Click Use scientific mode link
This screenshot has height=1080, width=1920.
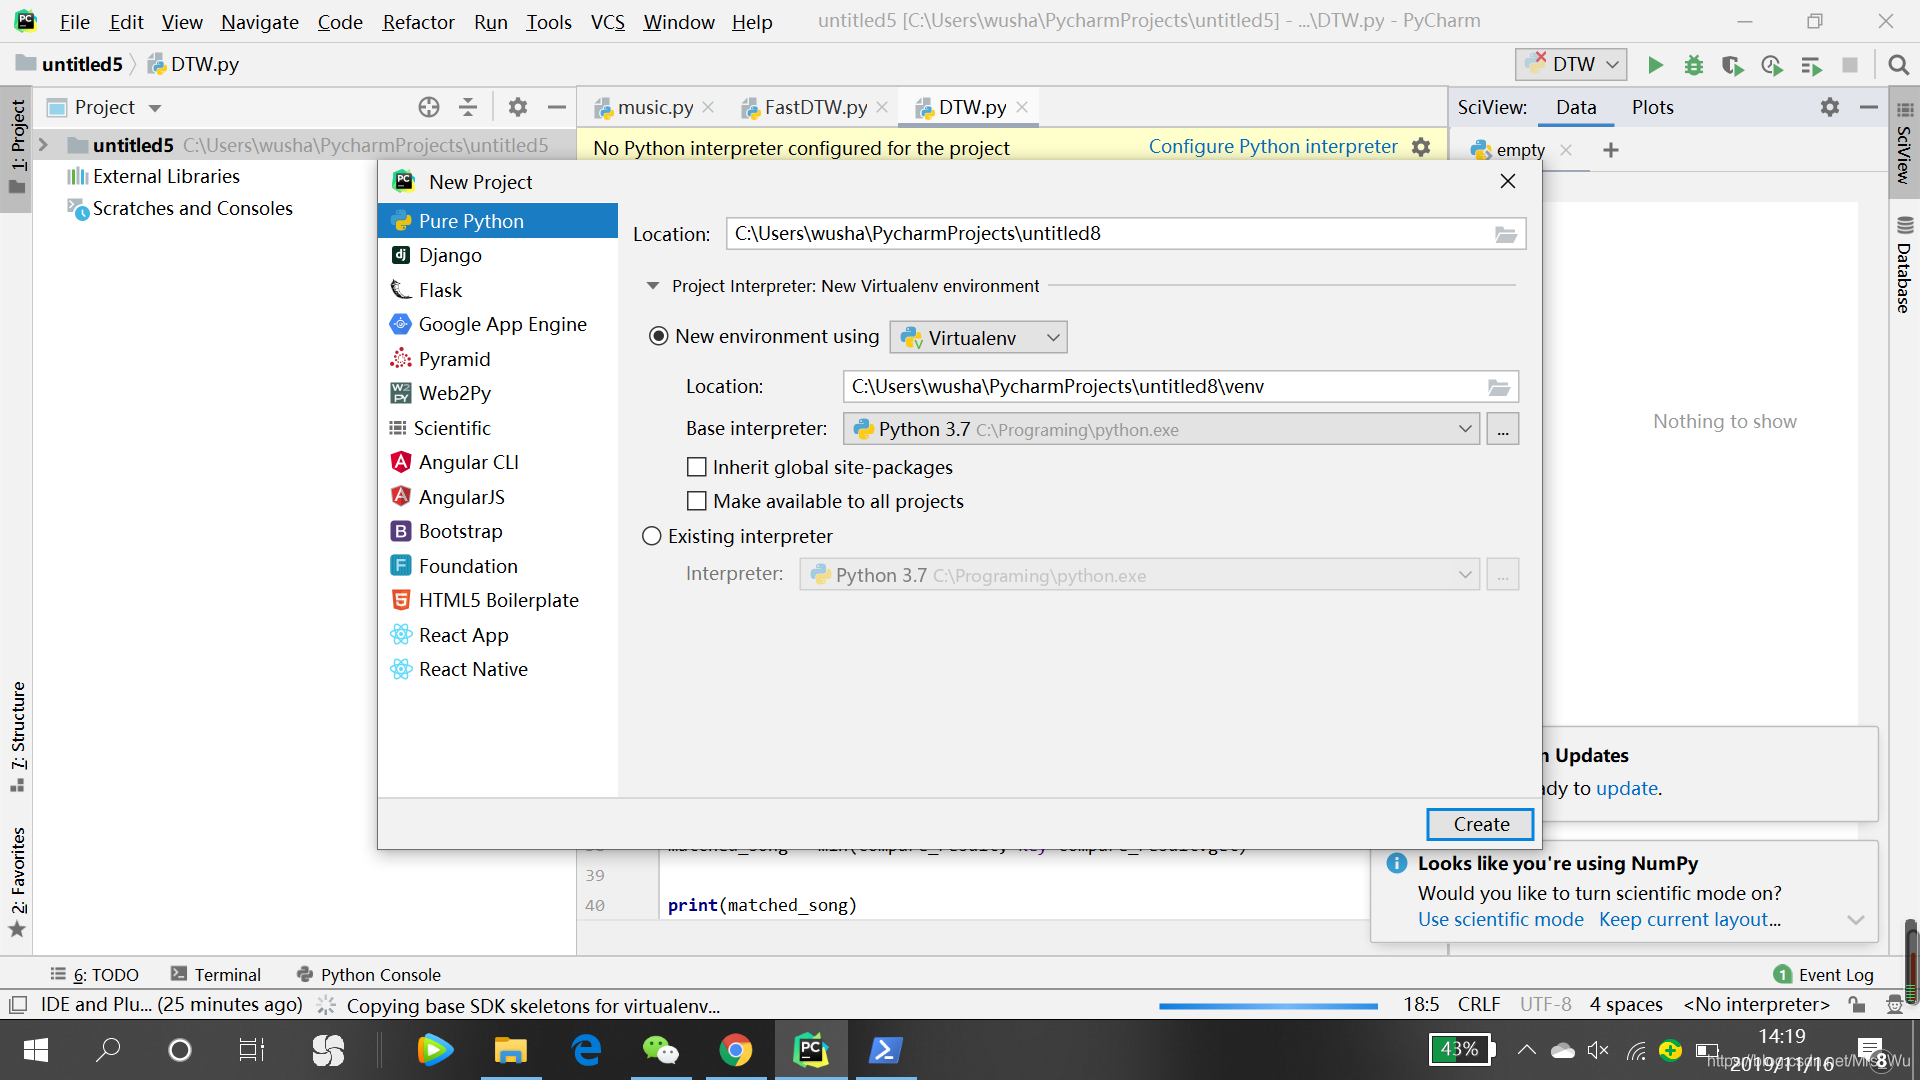coord(1500,920)
